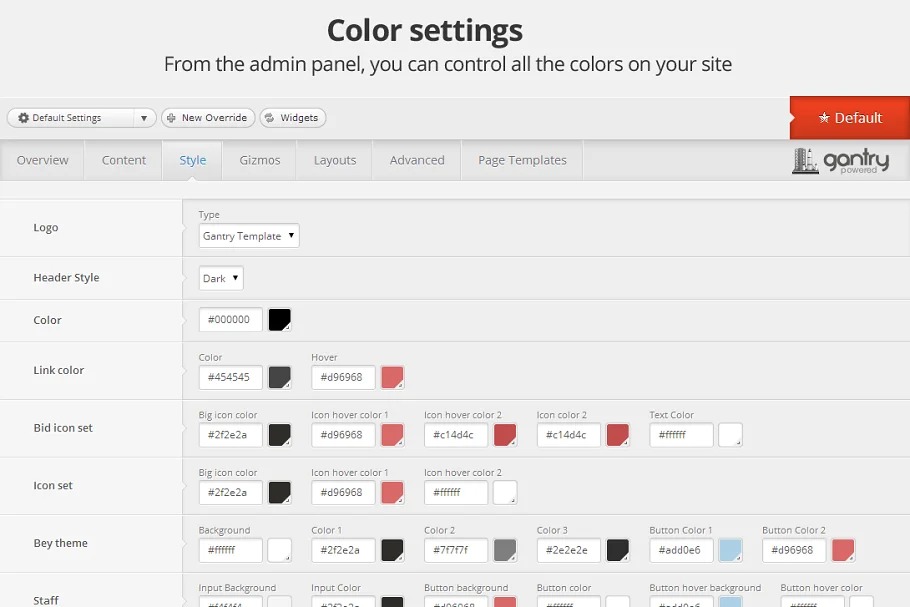Open the Header Style Dark dropdown
The image size is (910, 607).
click(x=221, y=278)
